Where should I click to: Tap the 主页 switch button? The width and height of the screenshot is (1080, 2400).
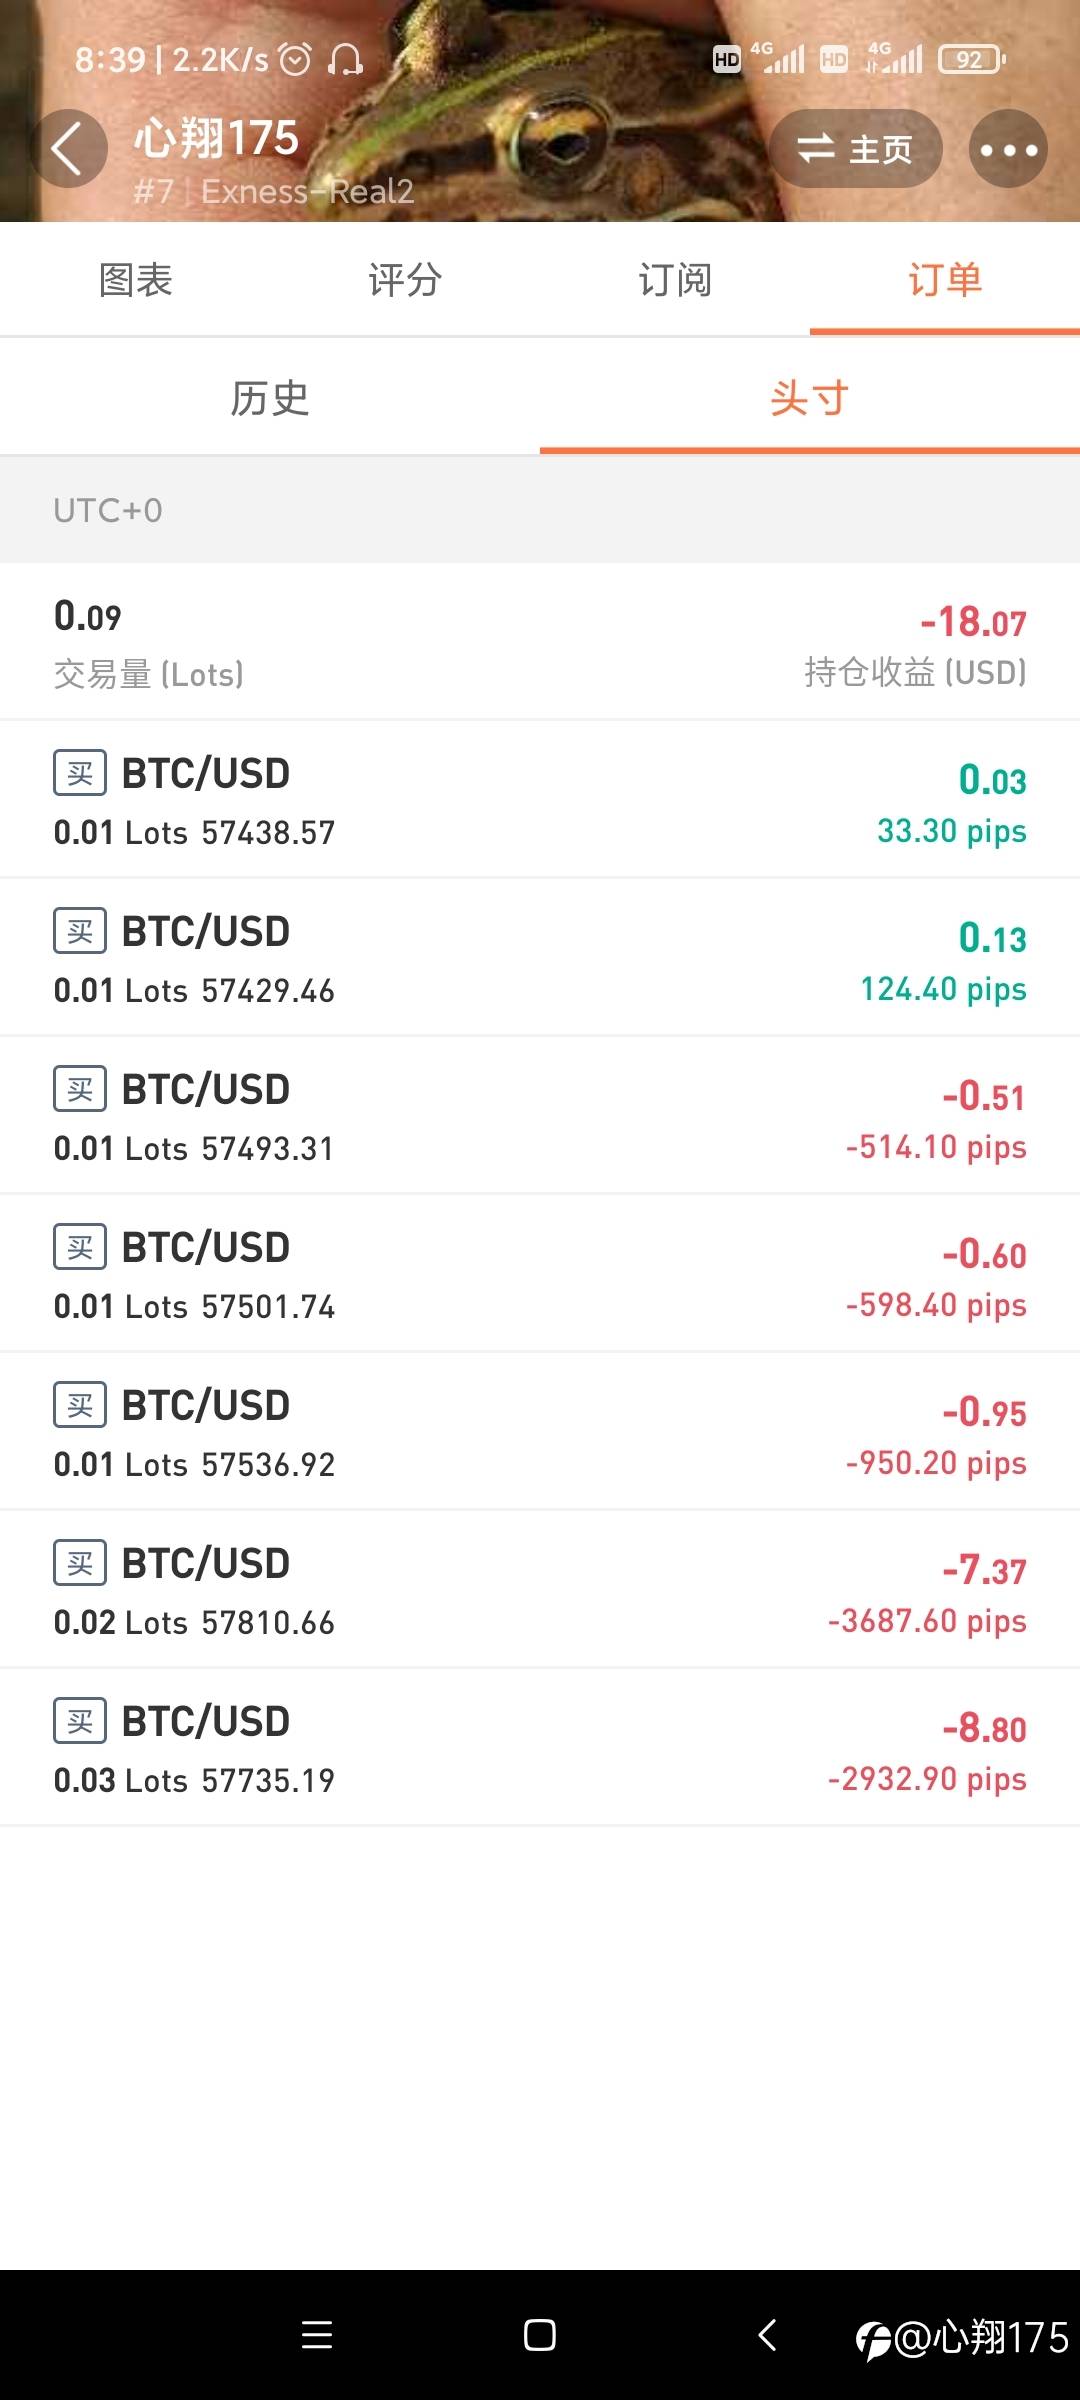click(855, 149)
